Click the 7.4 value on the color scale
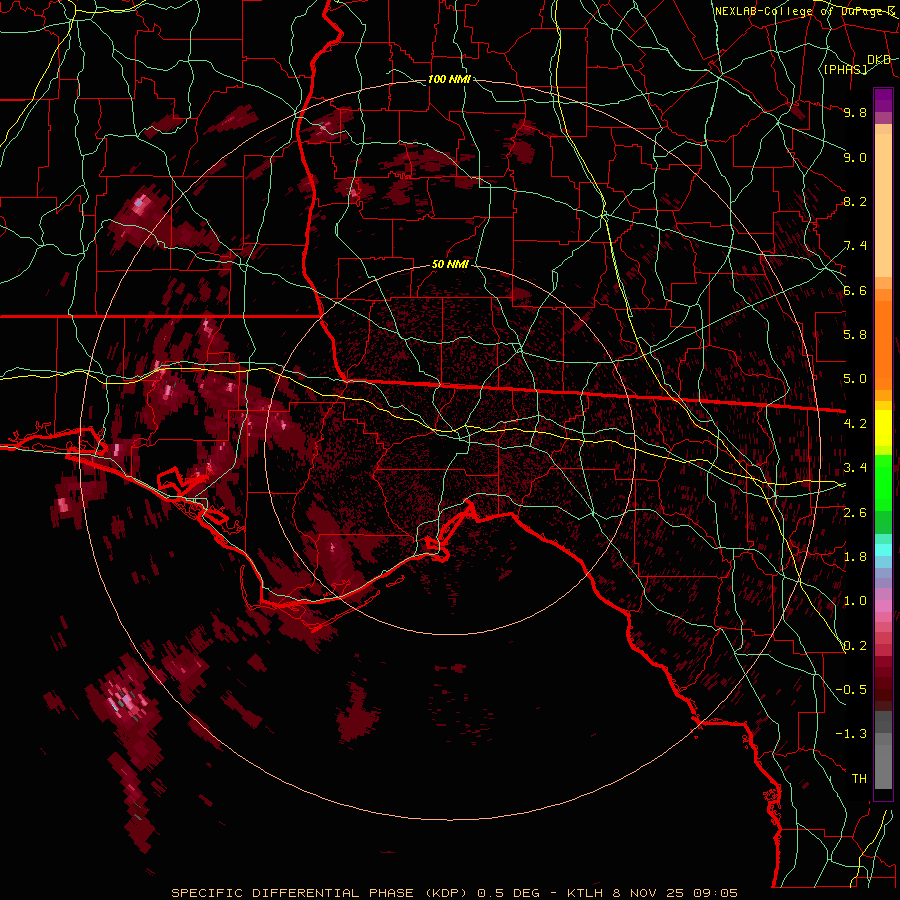The width and height of the screenshot is (900, 900). pos(855,246)
